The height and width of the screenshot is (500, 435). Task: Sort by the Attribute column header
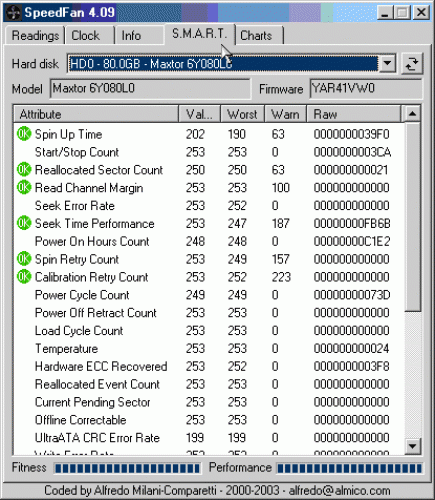pyautogui.click(x=96, y=114)
